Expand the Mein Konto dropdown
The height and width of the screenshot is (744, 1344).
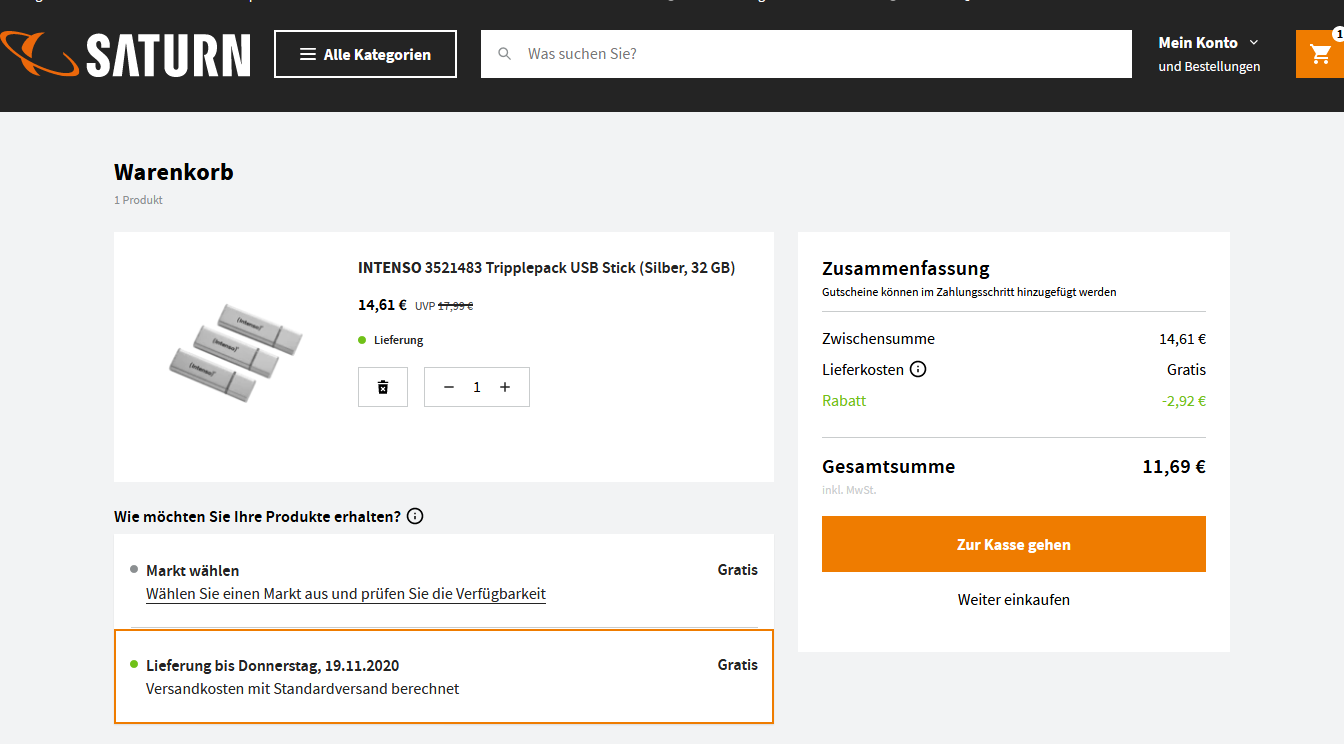(1208, 43)
